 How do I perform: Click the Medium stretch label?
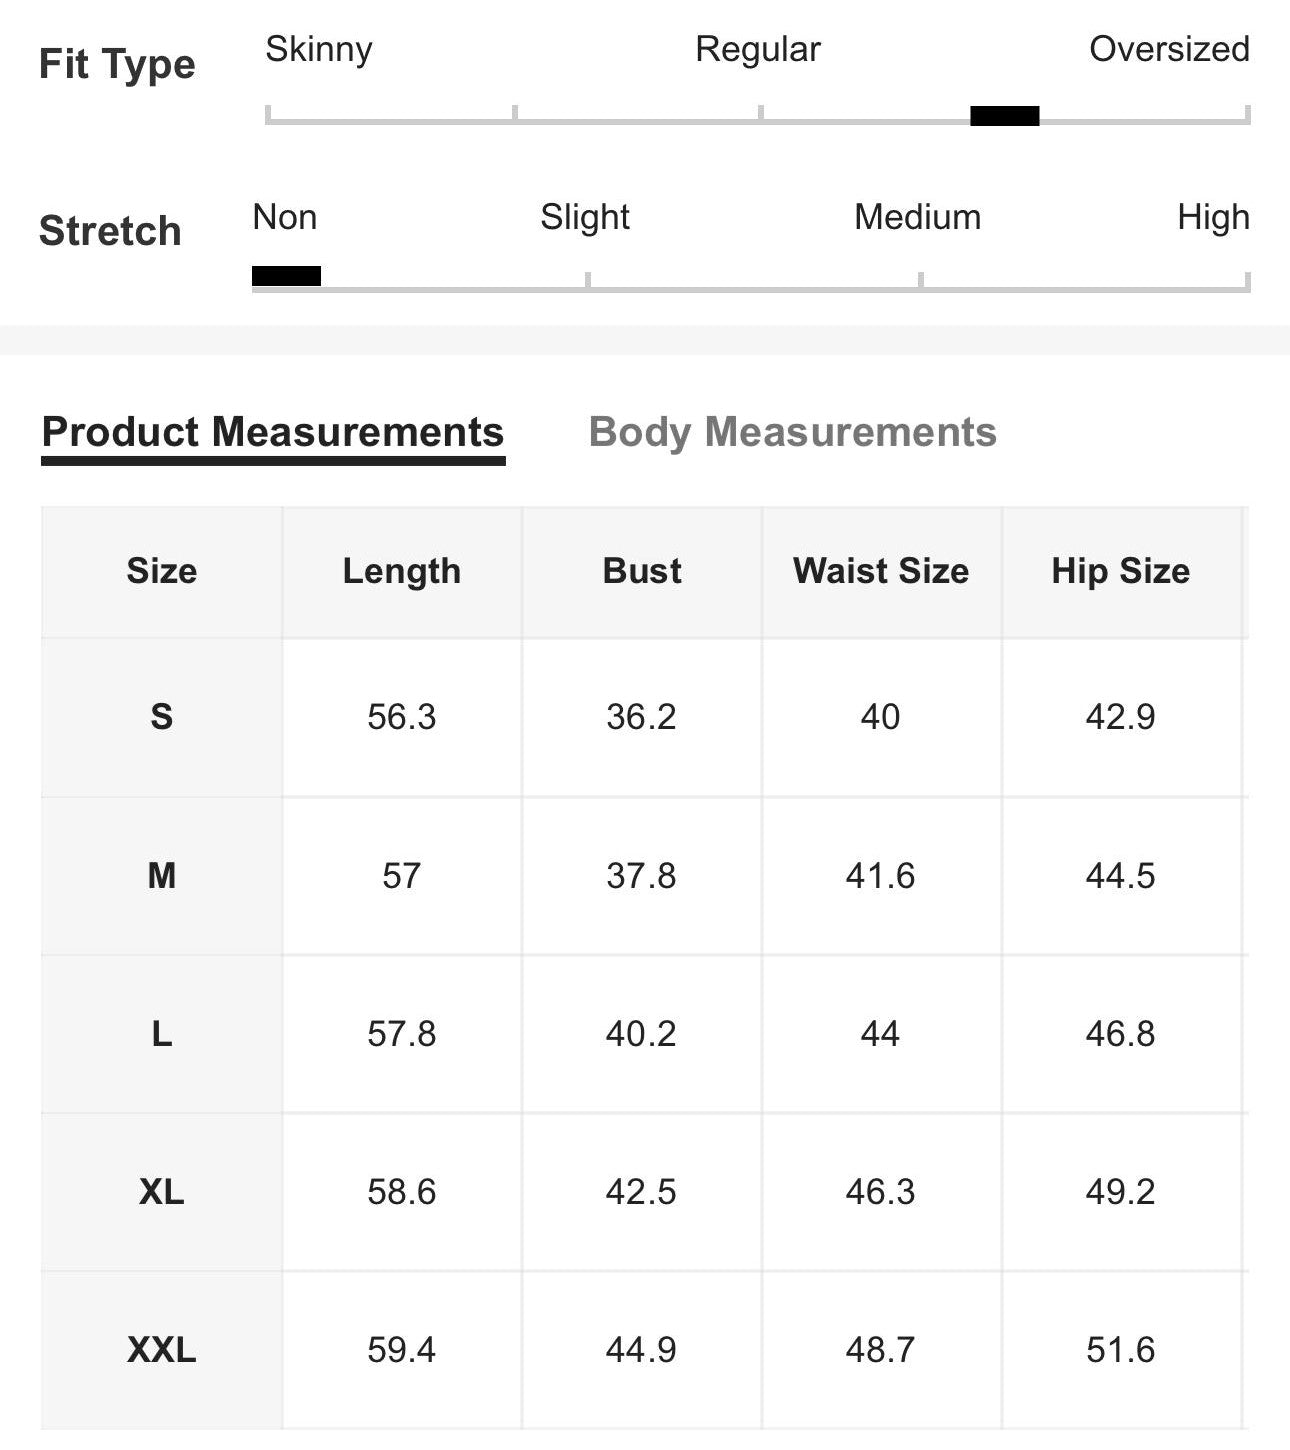[x=915, y=216]
